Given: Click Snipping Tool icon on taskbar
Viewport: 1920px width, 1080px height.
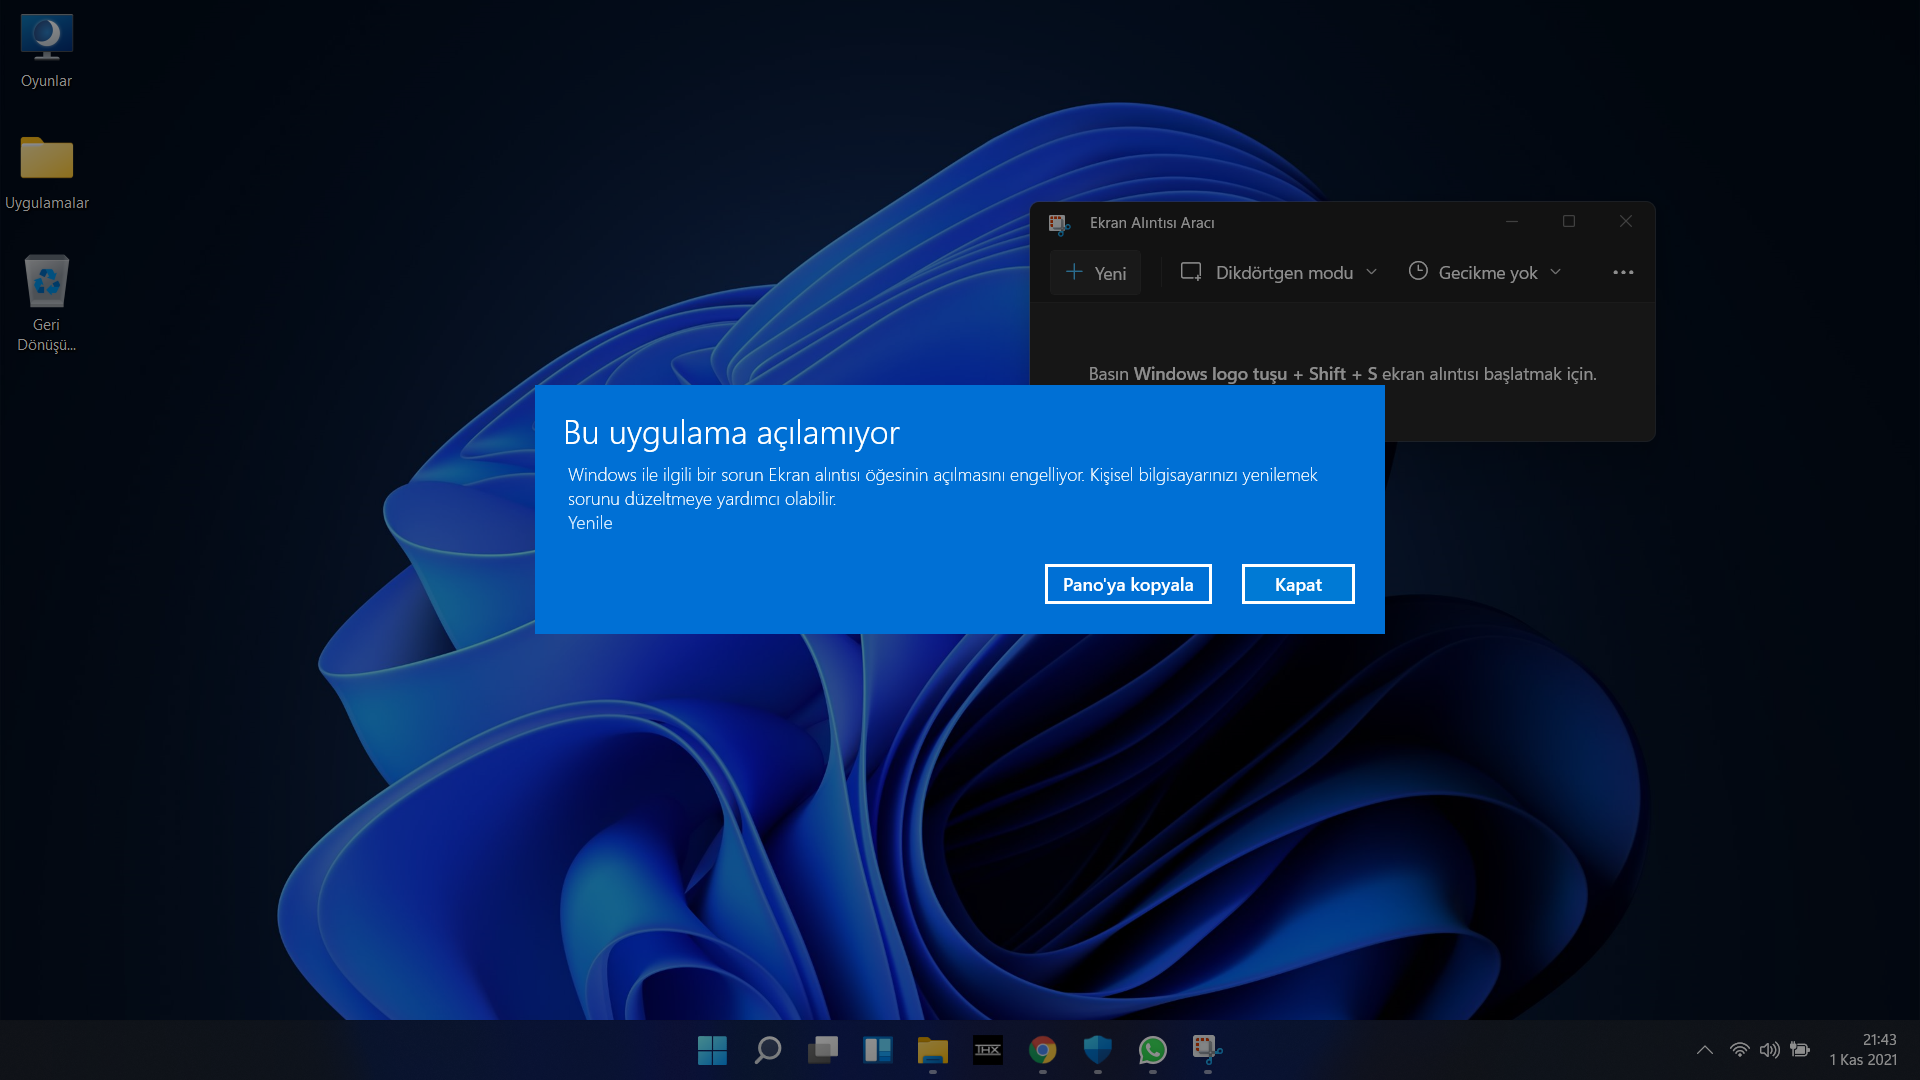Looking at the screenshot, I should pyautogui.click(x=1207, y=1050).
